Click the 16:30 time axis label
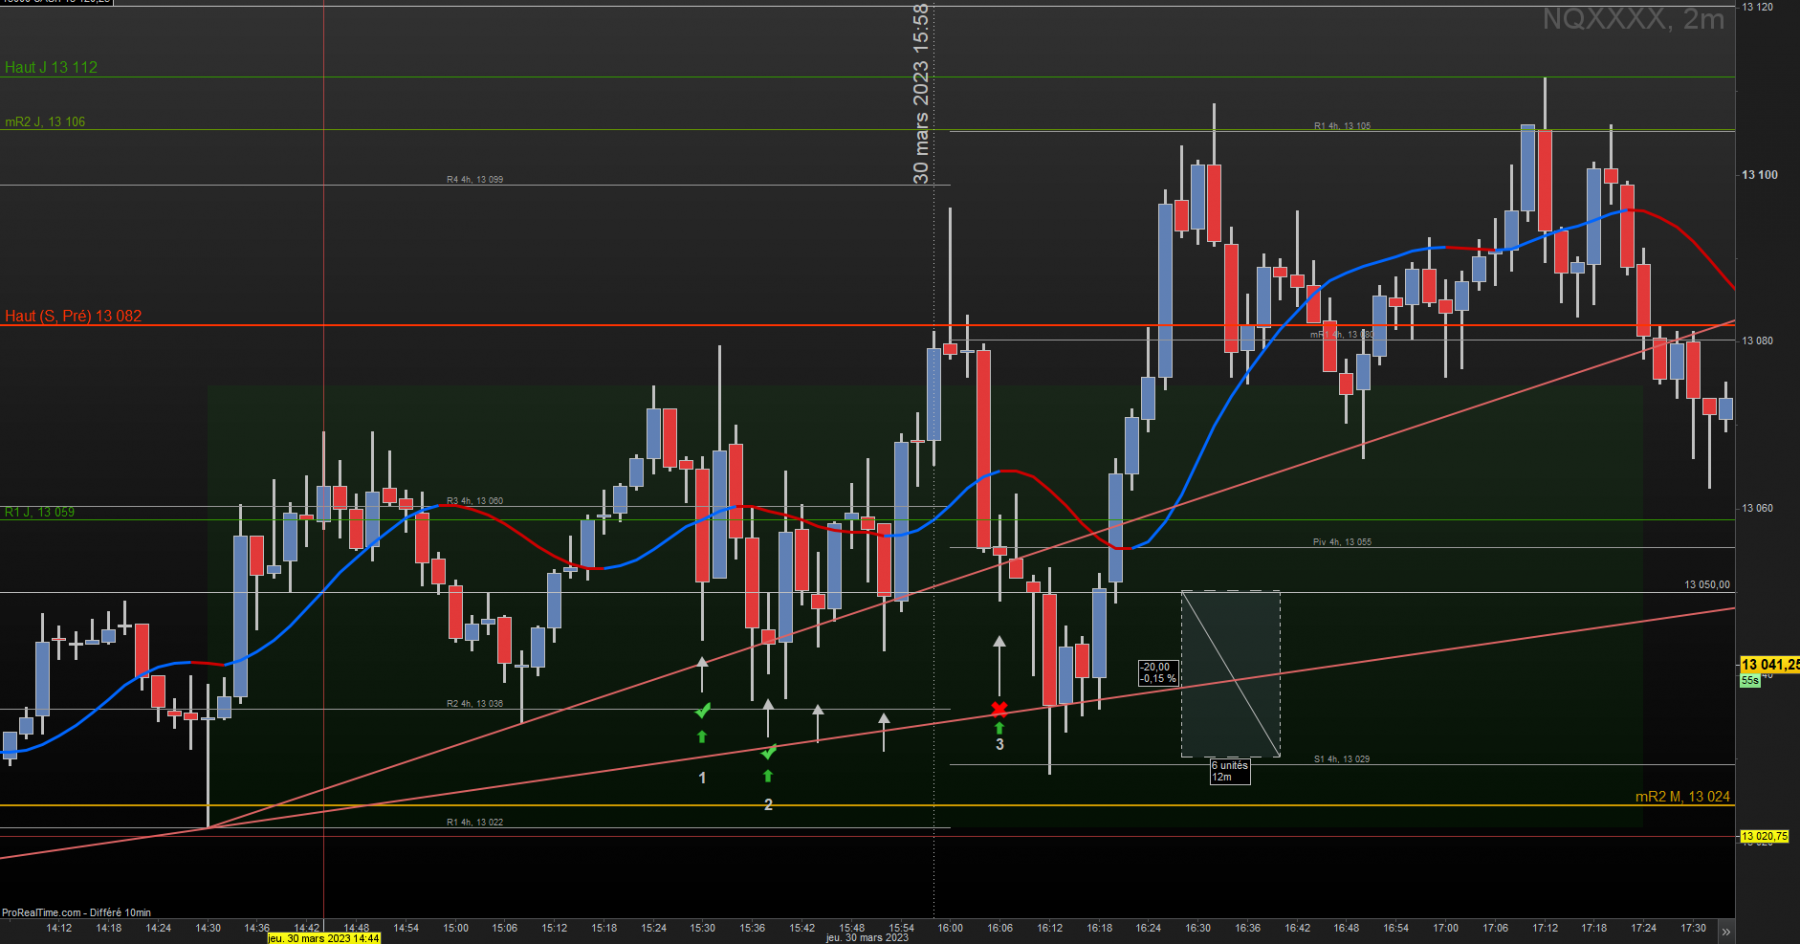The image size is (1800, 944). (1198, 928)
